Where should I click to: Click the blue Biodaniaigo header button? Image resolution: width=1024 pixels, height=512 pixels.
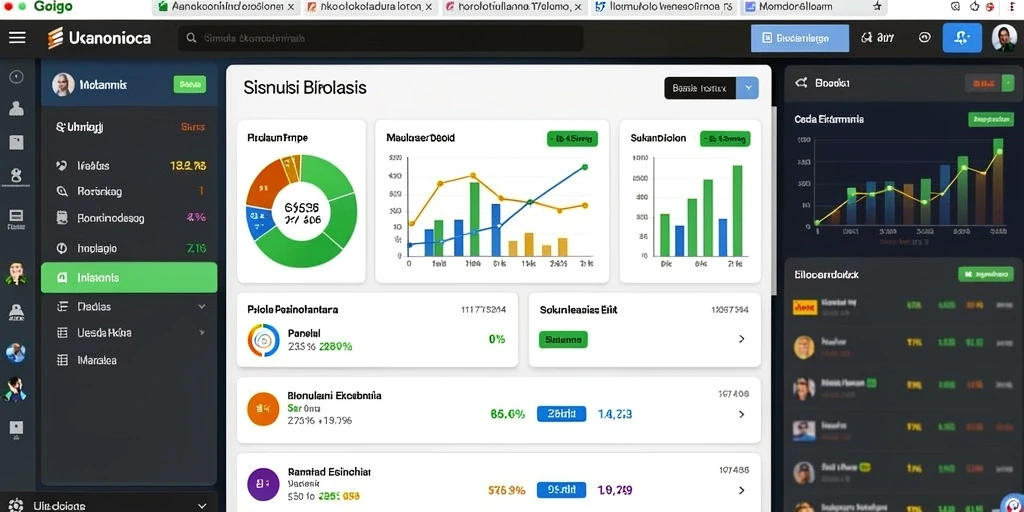coord(800,38)
